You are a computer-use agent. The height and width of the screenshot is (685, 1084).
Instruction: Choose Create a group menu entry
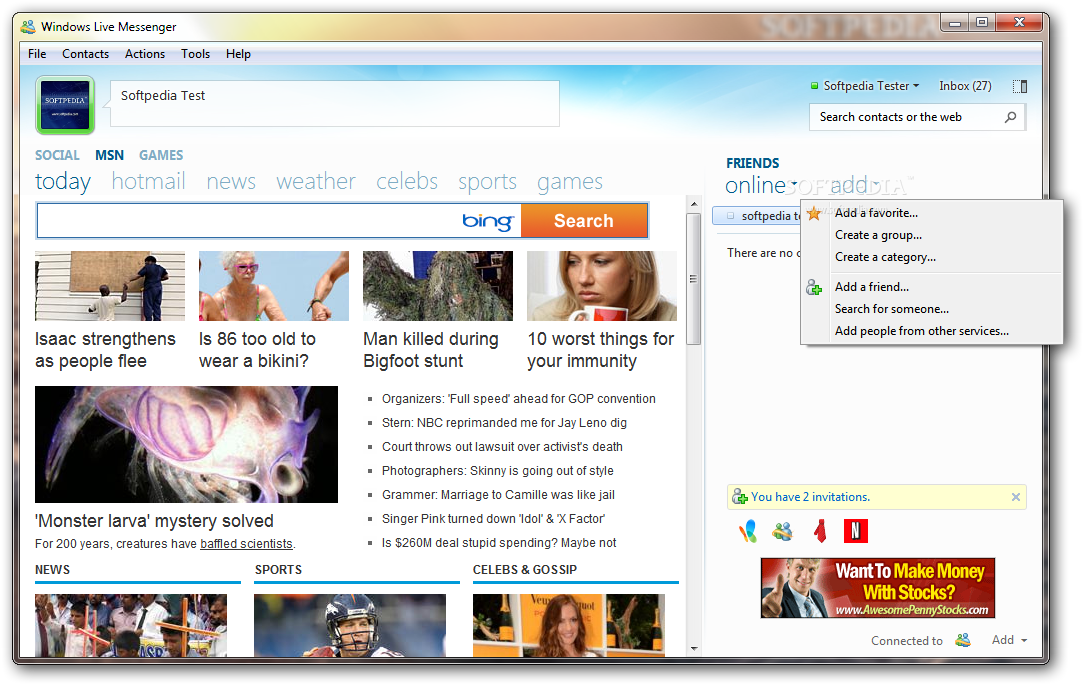click(x=931, y=235)
